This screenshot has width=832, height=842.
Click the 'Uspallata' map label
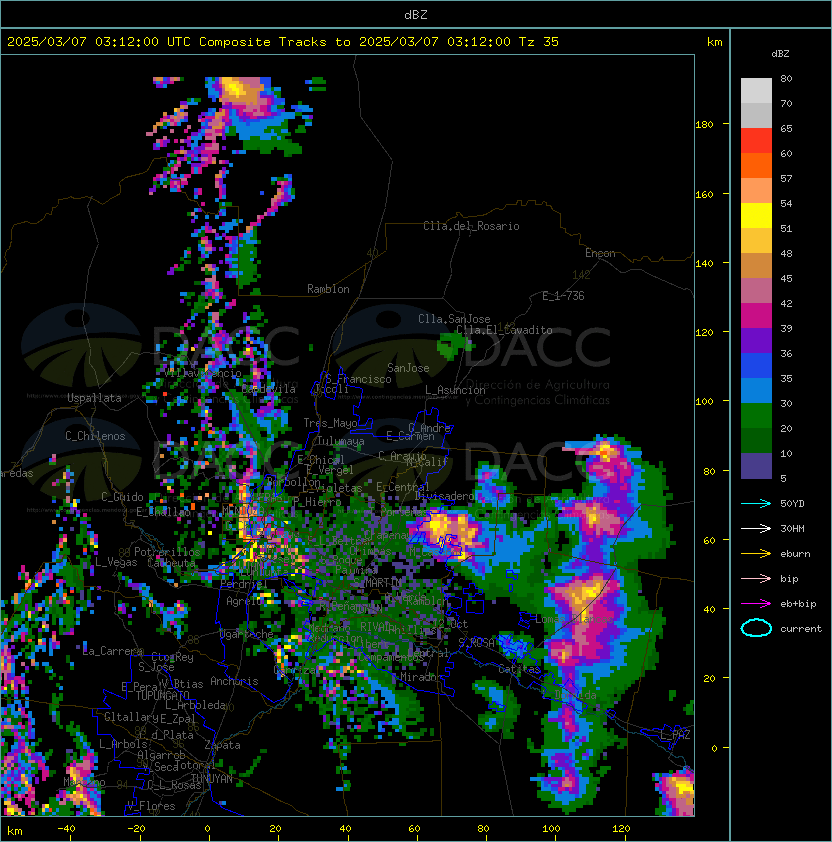pyautogui.click(x=94, y=398)
